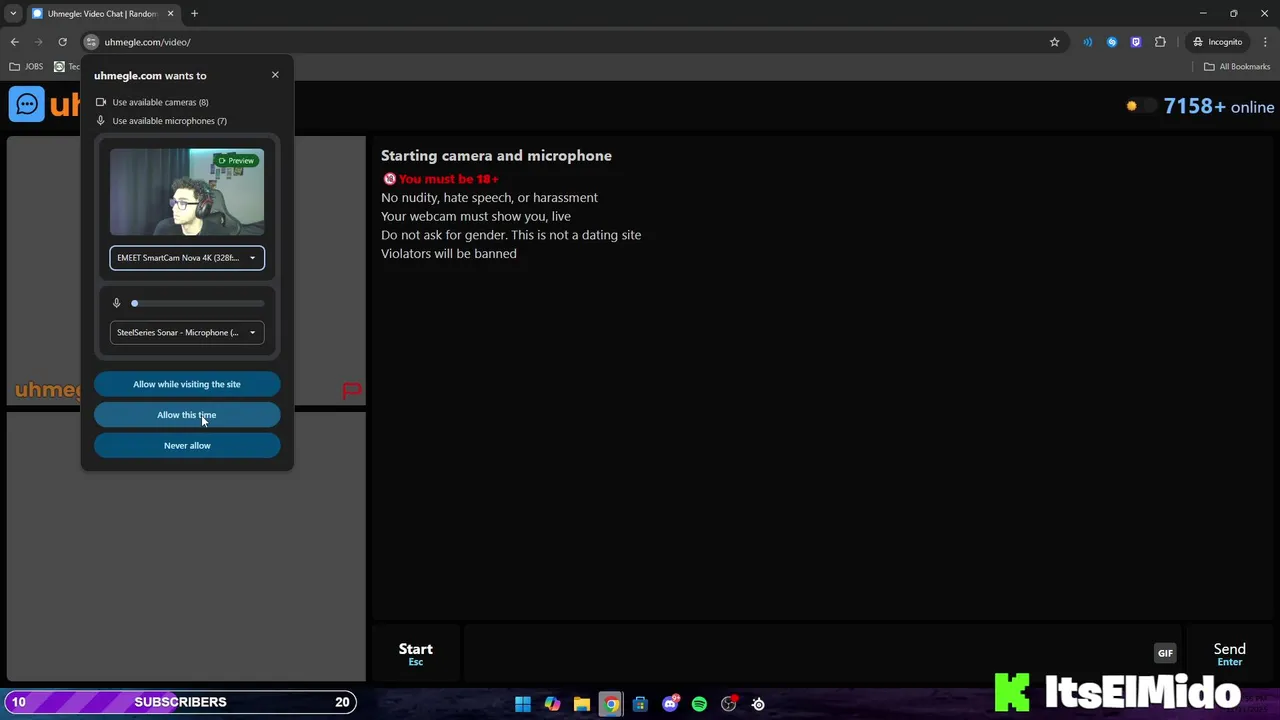
Task: Click Allow while visiting the site
Action: (x=187, y=384)
